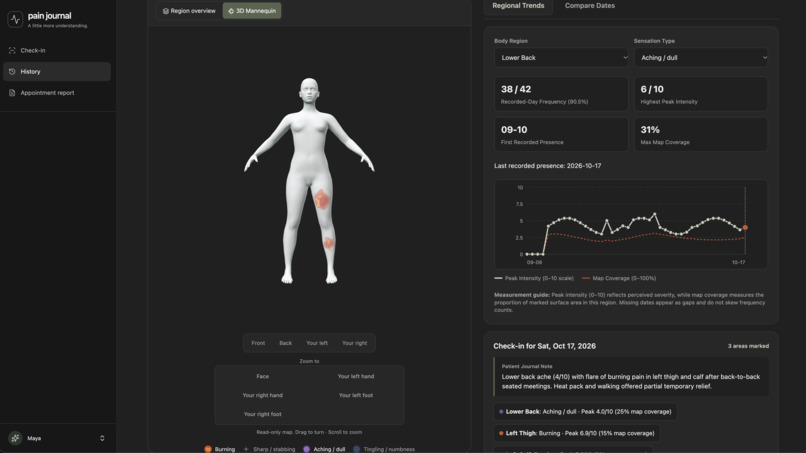Click the History clock icon in sidebar
This screenshot has height=453, width=806.
click(12, 71)
